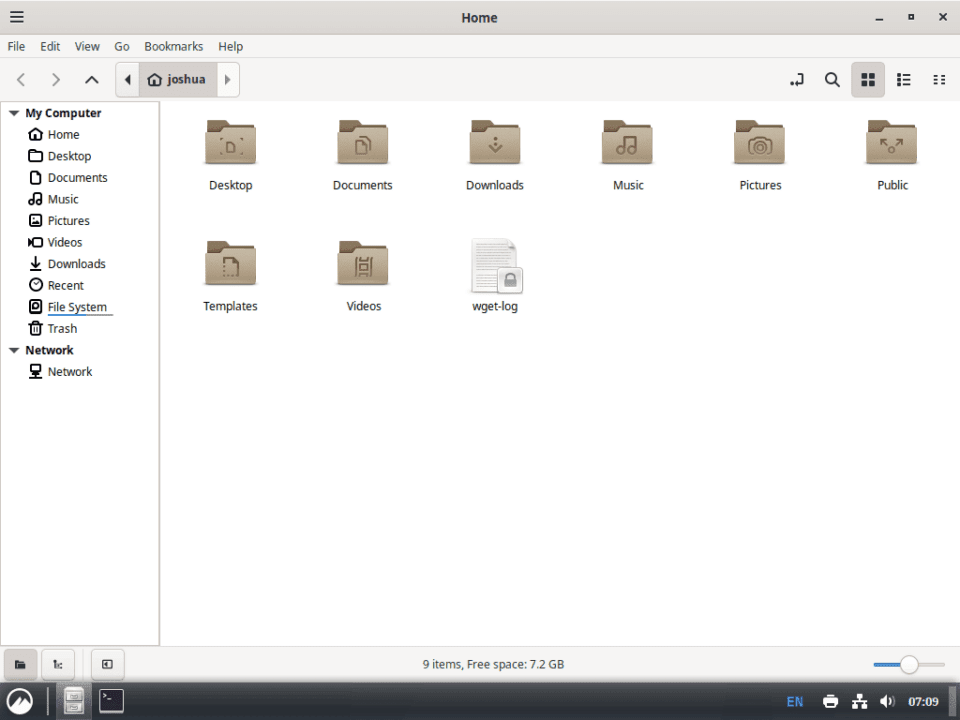Collapse the Network section in sidebar
The height and width of the screenshot is (720, 960).
tap(13, 350)
